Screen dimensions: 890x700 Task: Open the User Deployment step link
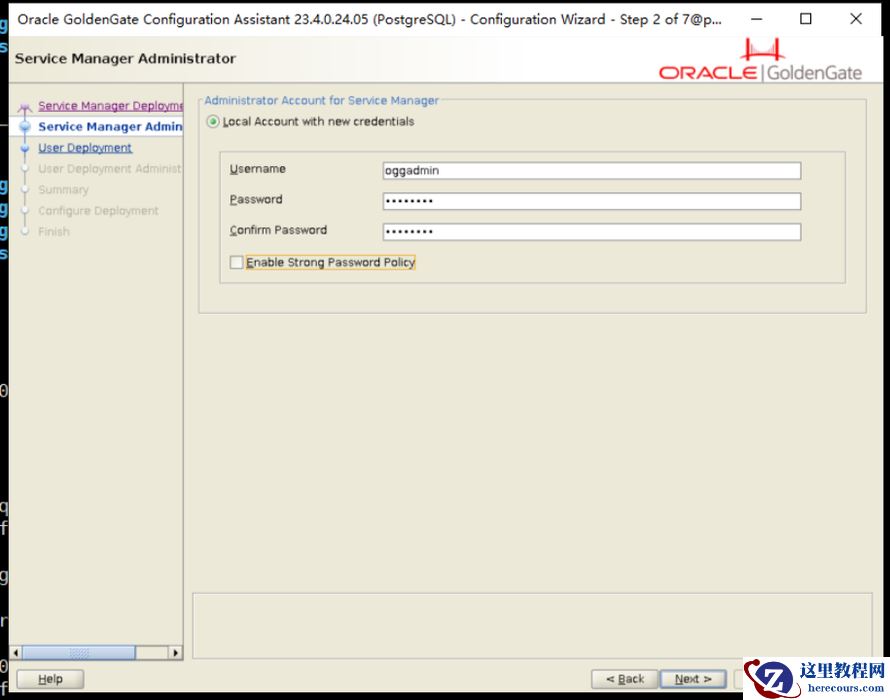coord(85,148)
